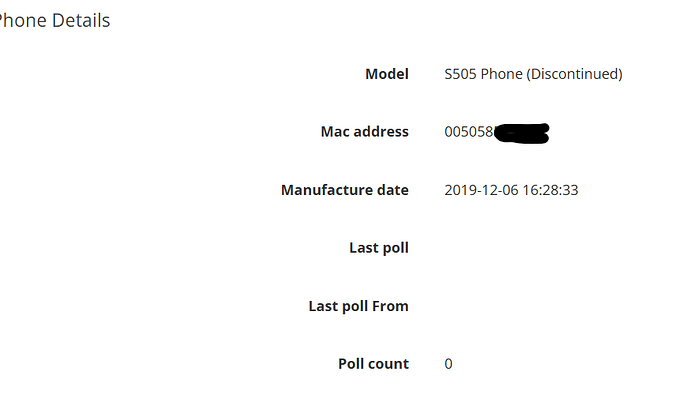Select the Manufacture date label
The image size is (690, 412).
coord(344,190)
